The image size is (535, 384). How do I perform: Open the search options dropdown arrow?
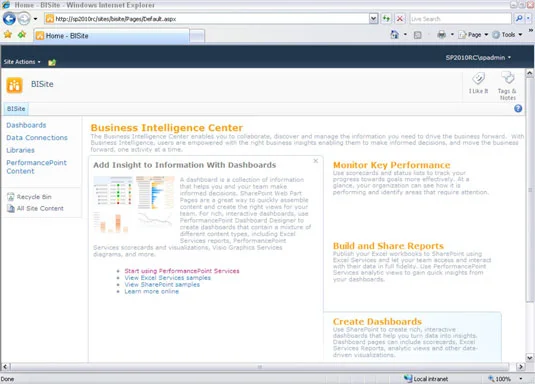tap(529, 18)
